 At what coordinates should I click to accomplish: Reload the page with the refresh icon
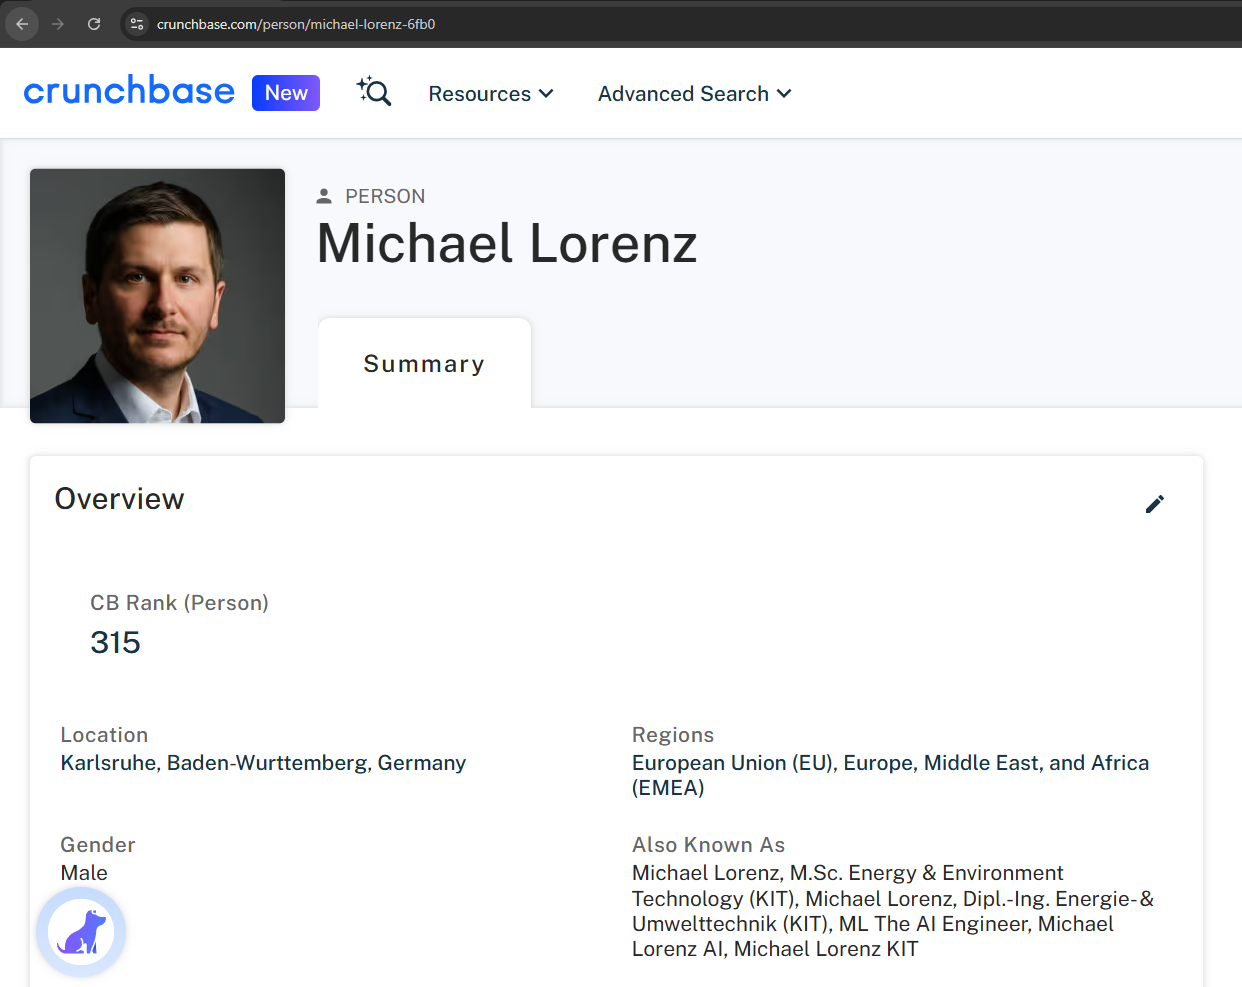coord(93,24)
